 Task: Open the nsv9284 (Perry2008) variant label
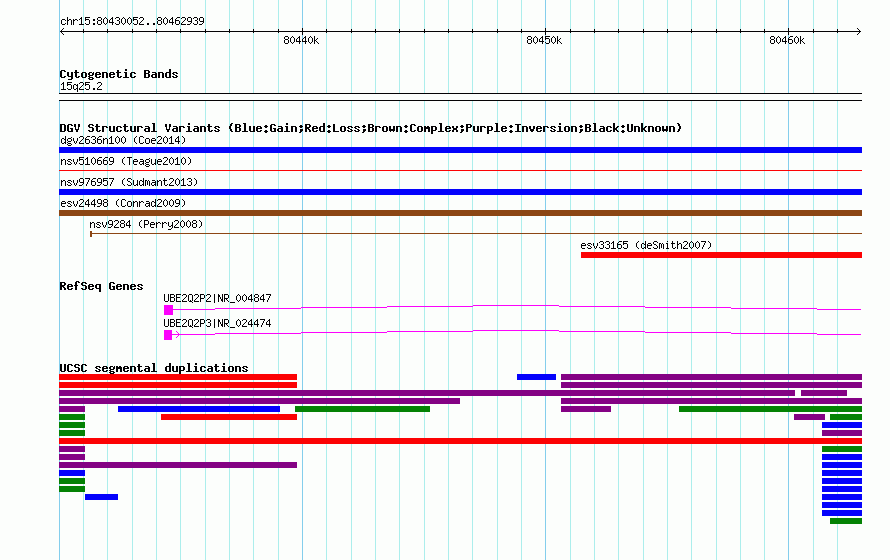[146, 224]
